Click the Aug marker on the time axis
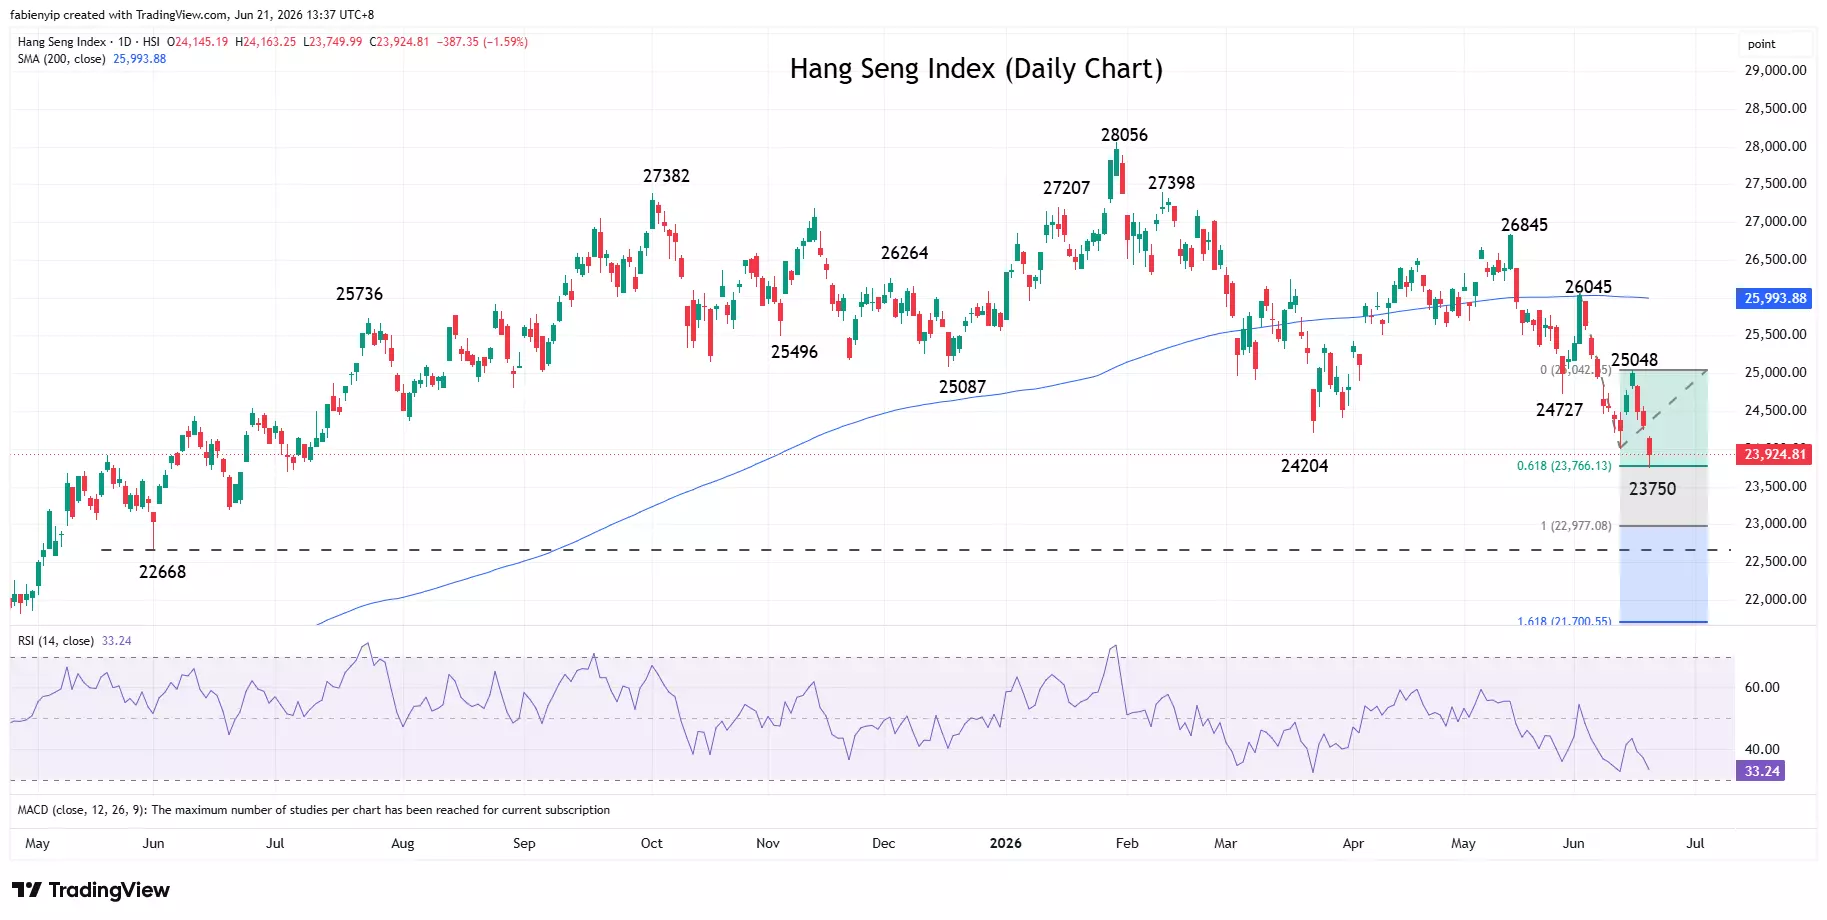1827x920 pixels. coord(402,843)
